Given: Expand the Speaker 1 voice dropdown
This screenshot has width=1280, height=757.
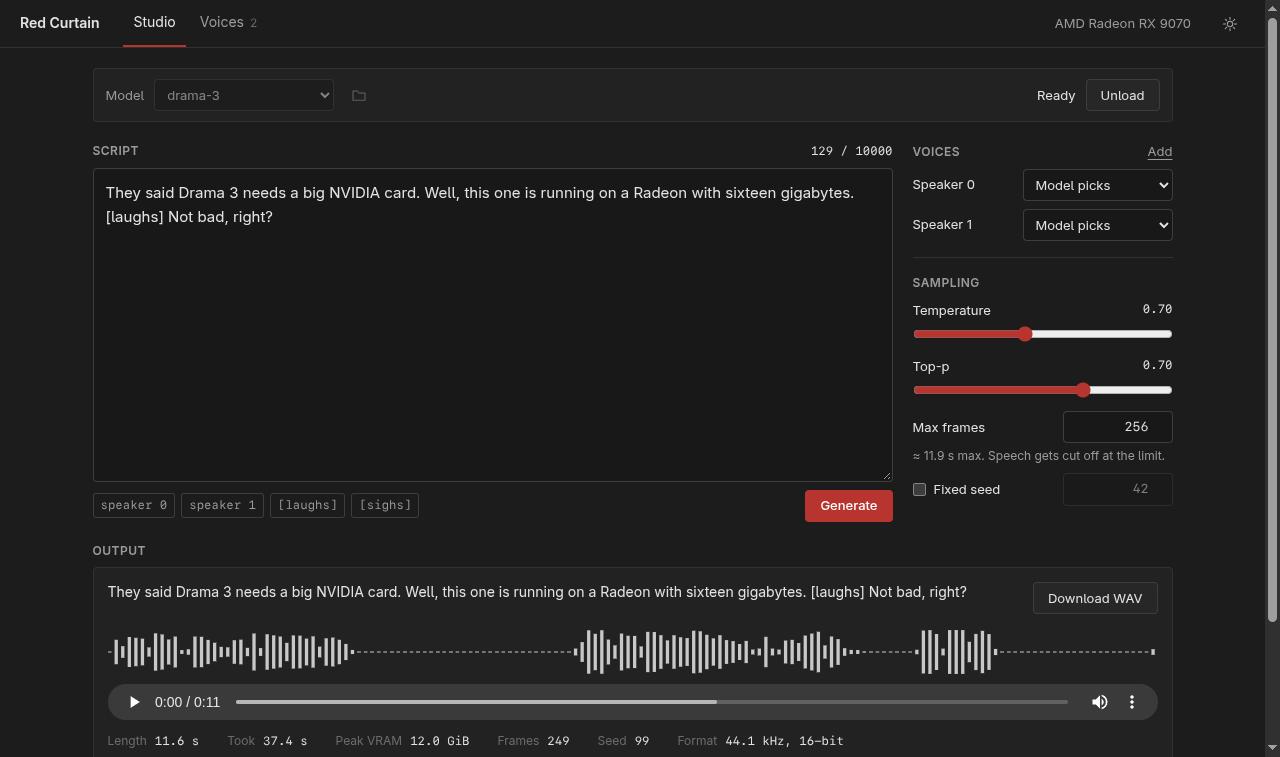Looking at the screenshot, I should pyautogui.click(x=1097, y=225).
